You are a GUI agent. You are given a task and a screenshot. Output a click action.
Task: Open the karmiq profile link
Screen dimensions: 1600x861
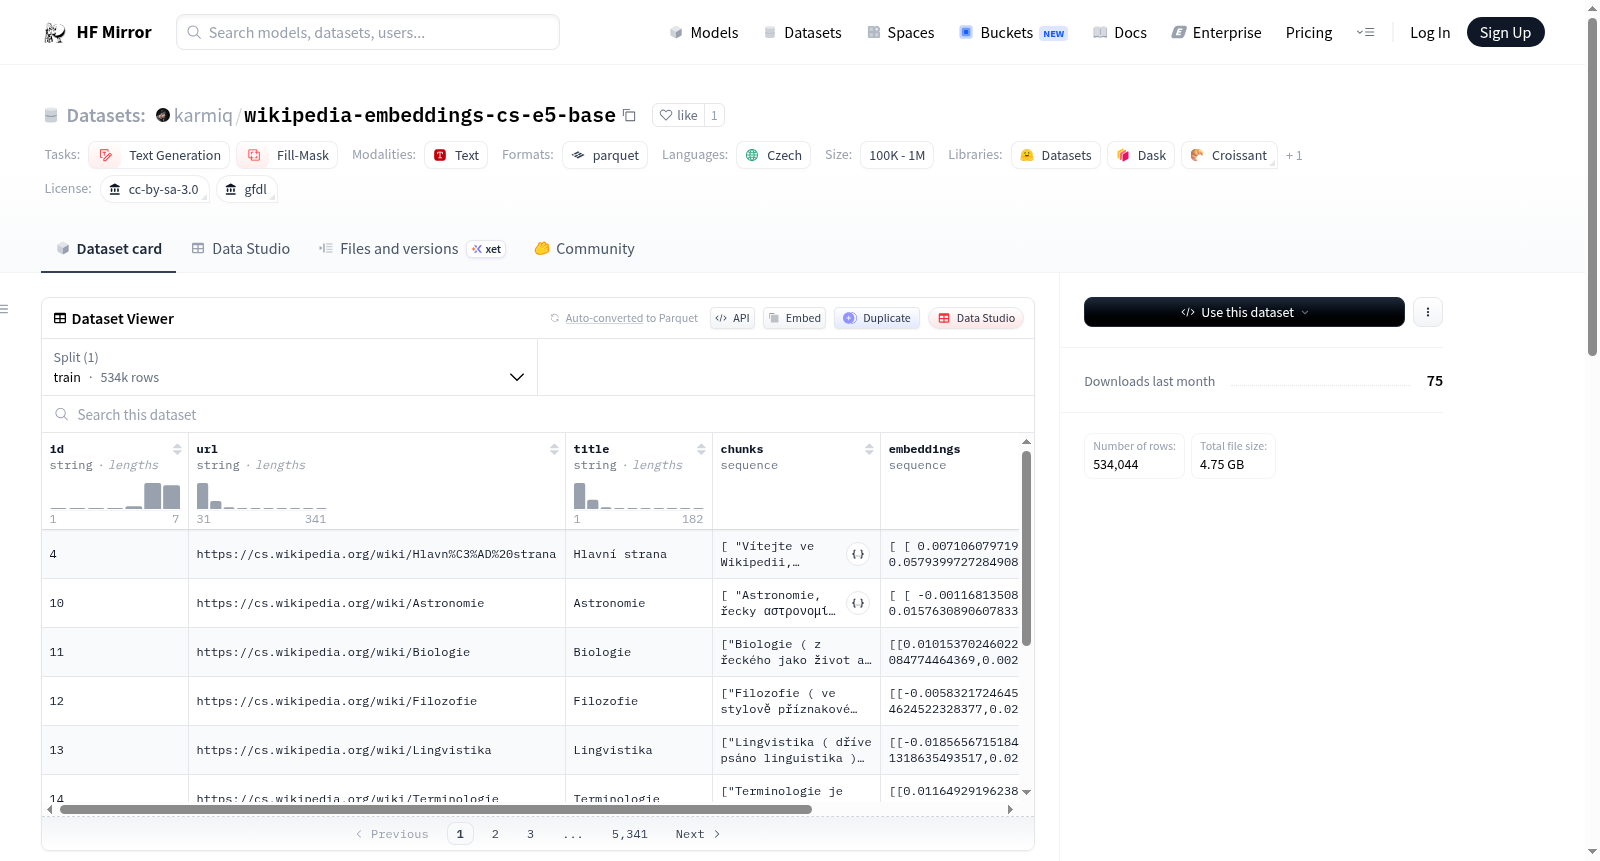[203, 115]
